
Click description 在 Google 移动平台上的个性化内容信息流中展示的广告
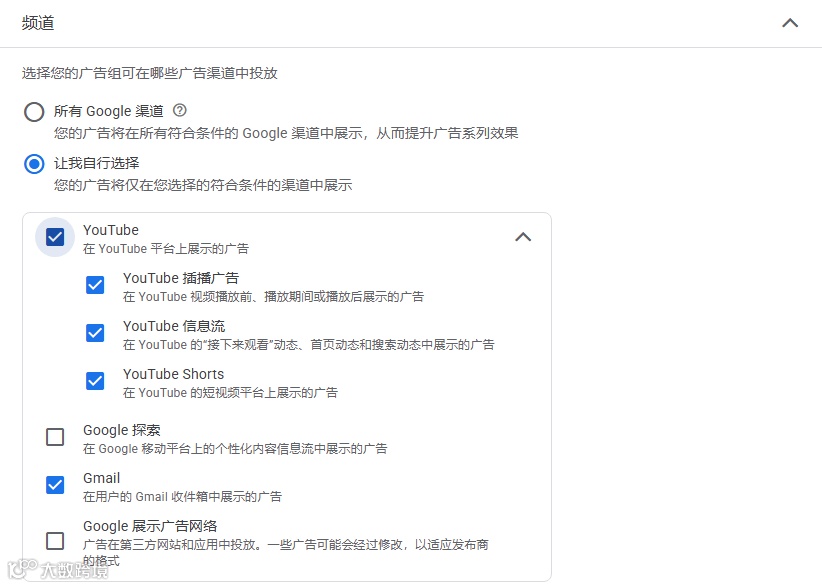(x=235, y=449)
